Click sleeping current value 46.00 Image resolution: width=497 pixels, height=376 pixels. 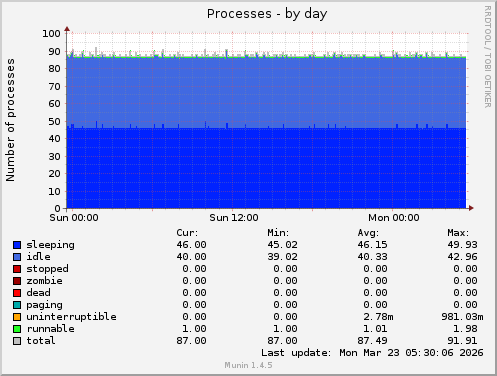[192, 245]
